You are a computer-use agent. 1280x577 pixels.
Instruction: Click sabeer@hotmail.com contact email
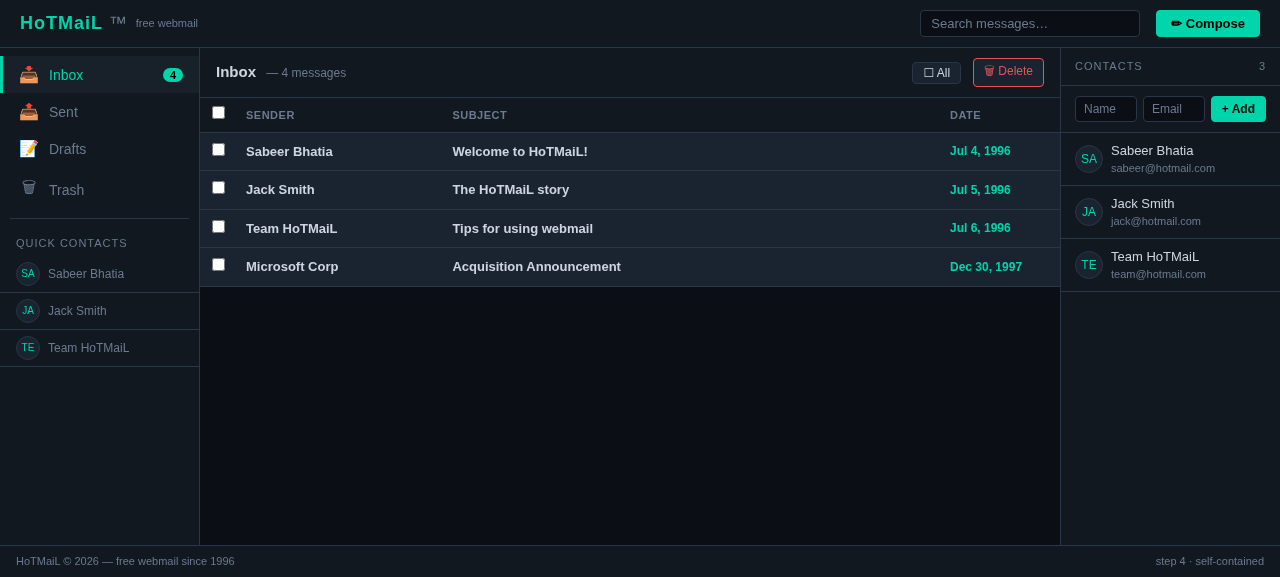pos(1163,168)
